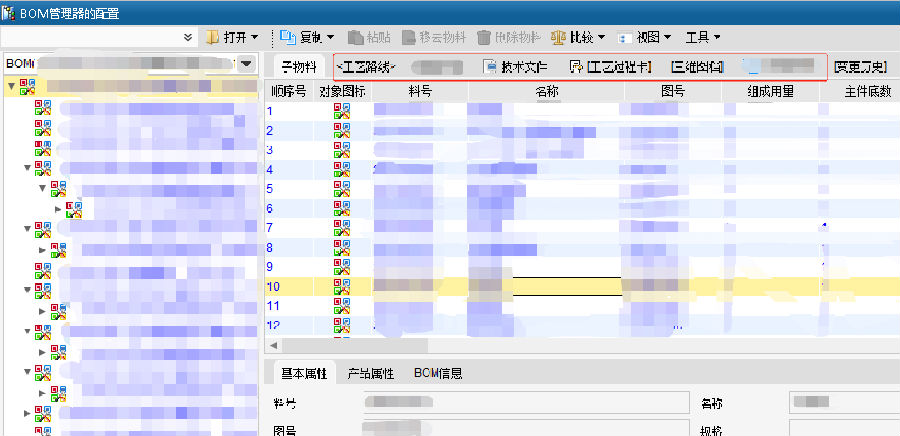Open the 工具 tools menu
This screenshot has width=900, height=436.
click(x=703, y=38)
